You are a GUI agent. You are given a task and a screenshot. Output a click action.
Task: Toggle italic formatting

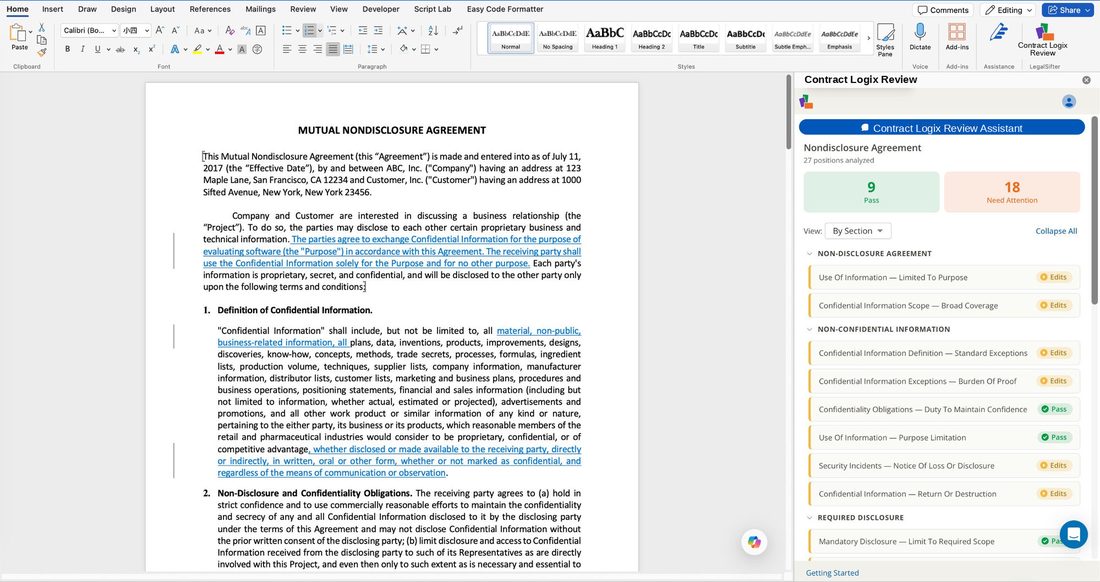(82, 49)
